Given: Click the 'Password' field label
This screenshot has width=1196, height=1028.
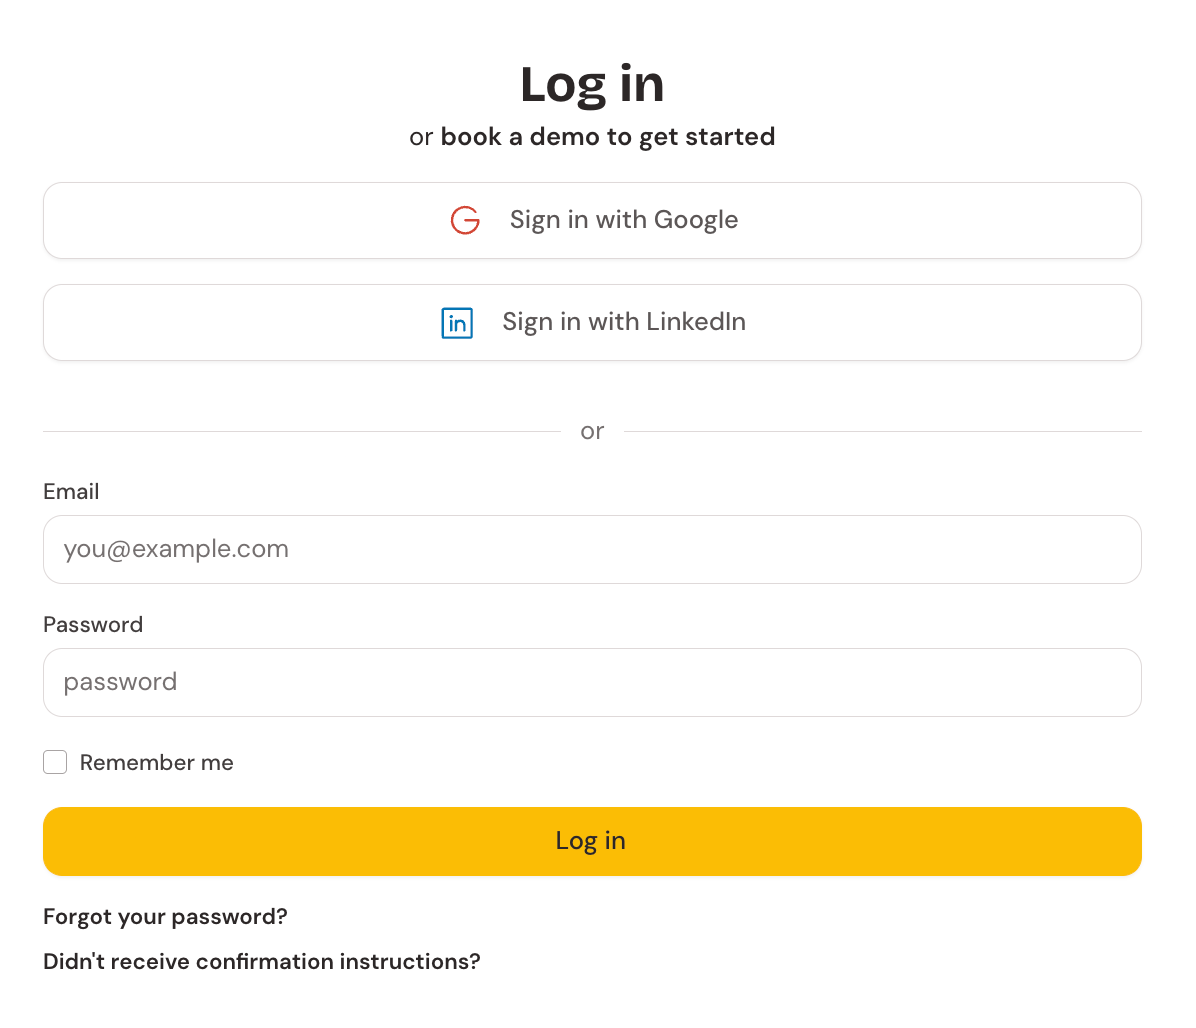Looking at the screenshot, I should [93, 625].
